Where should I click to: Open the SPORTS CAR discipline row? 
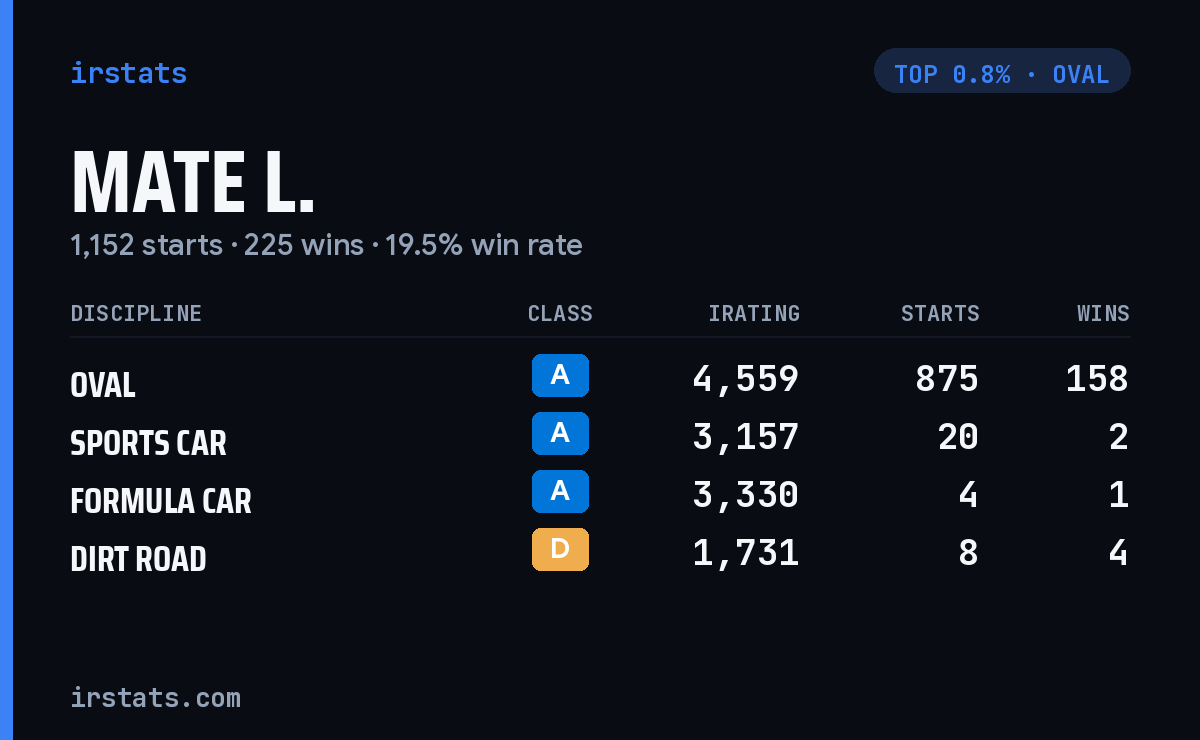[600, 437]
